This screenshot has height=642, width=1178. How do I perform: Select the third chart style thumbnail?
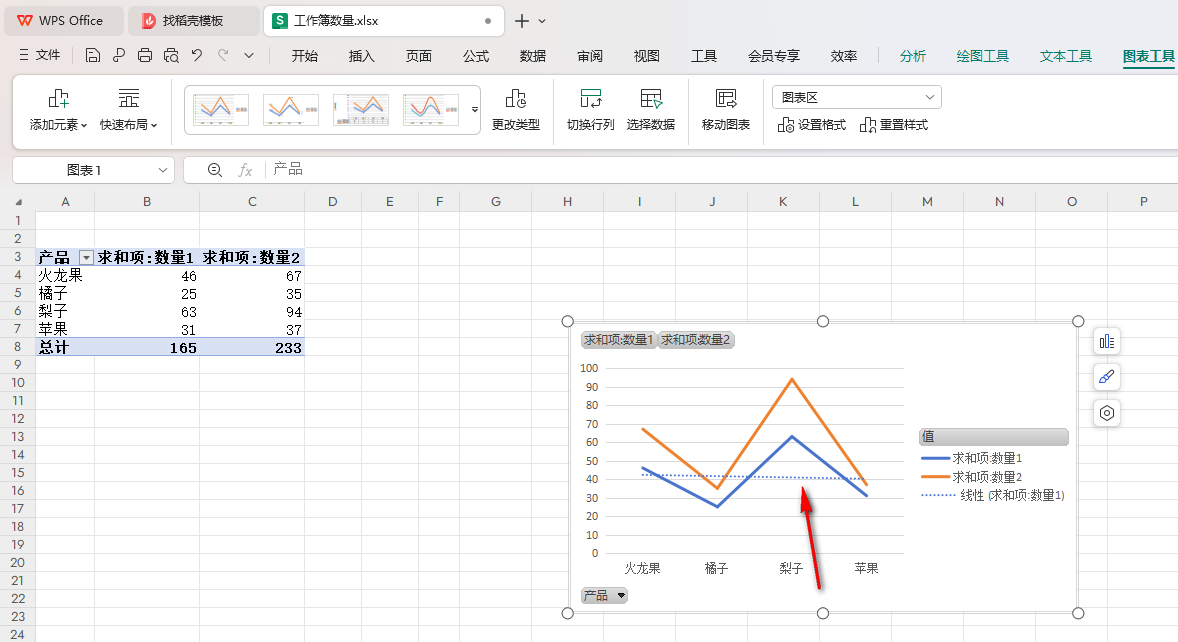tap(361, 110)
